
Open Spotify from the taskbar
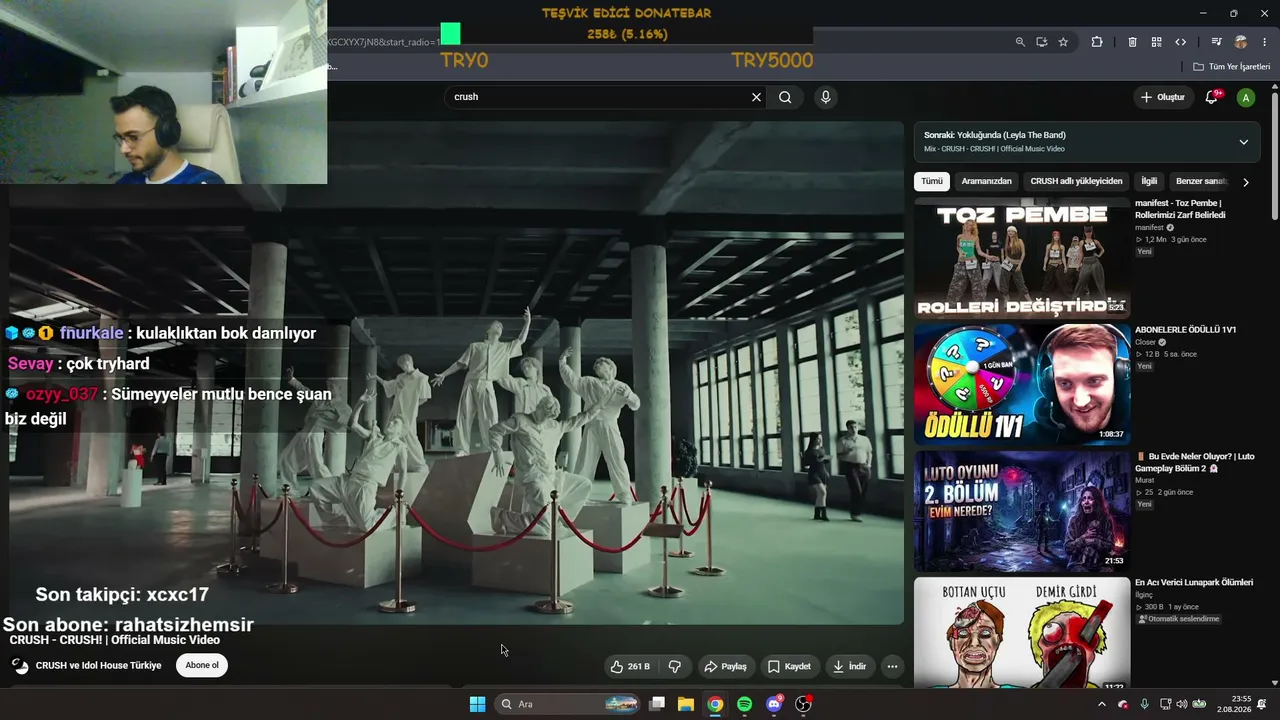click(x=744, y=704)
